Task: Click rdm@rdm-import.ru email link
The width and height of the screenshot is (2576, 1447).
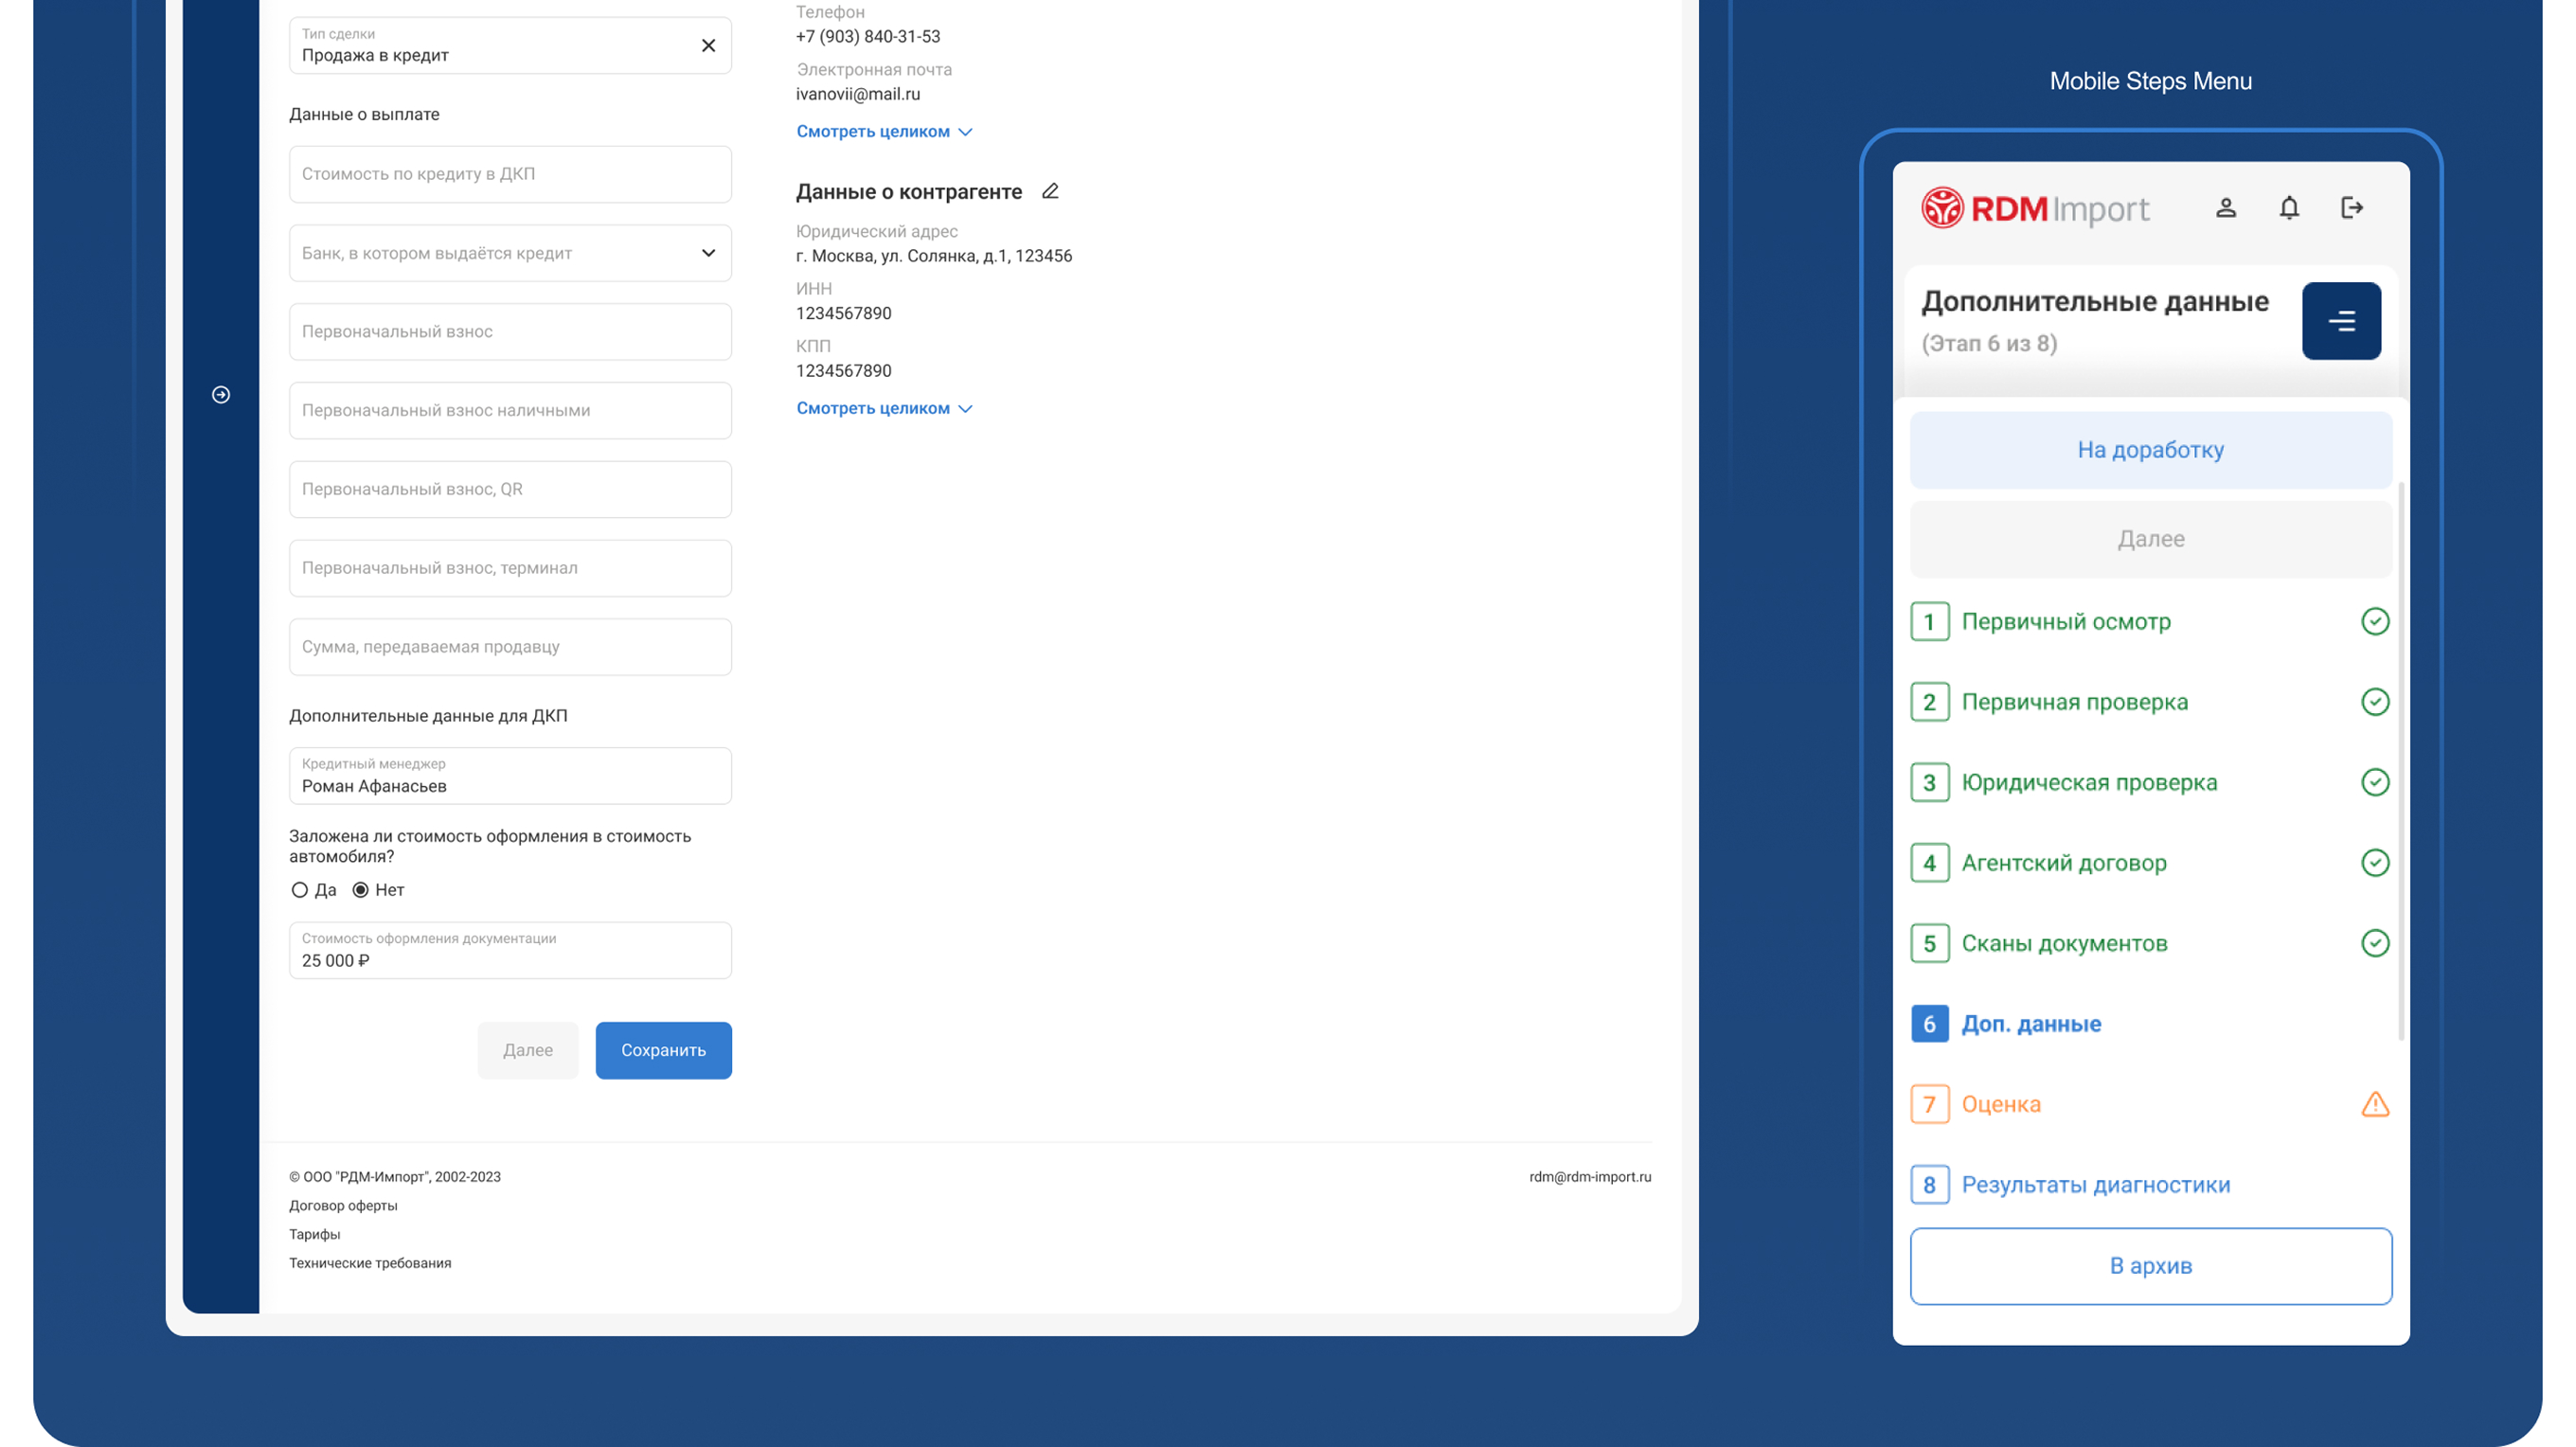Action: tap(1590, 1177)
